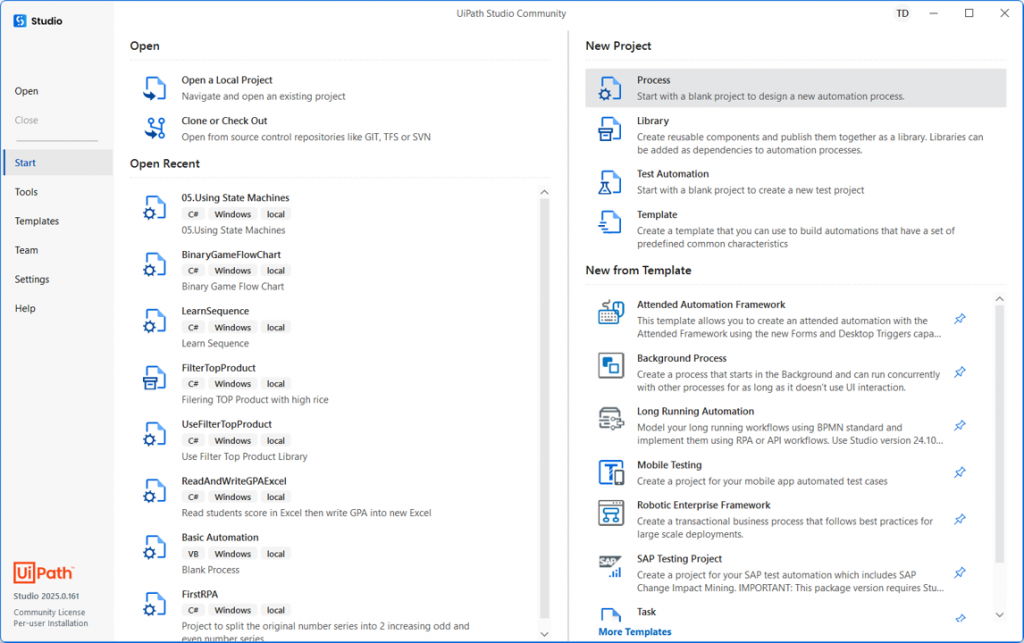The image size is (1024, 643).
Task: Click the LearnSequence project icon
Action: [155, 320]
